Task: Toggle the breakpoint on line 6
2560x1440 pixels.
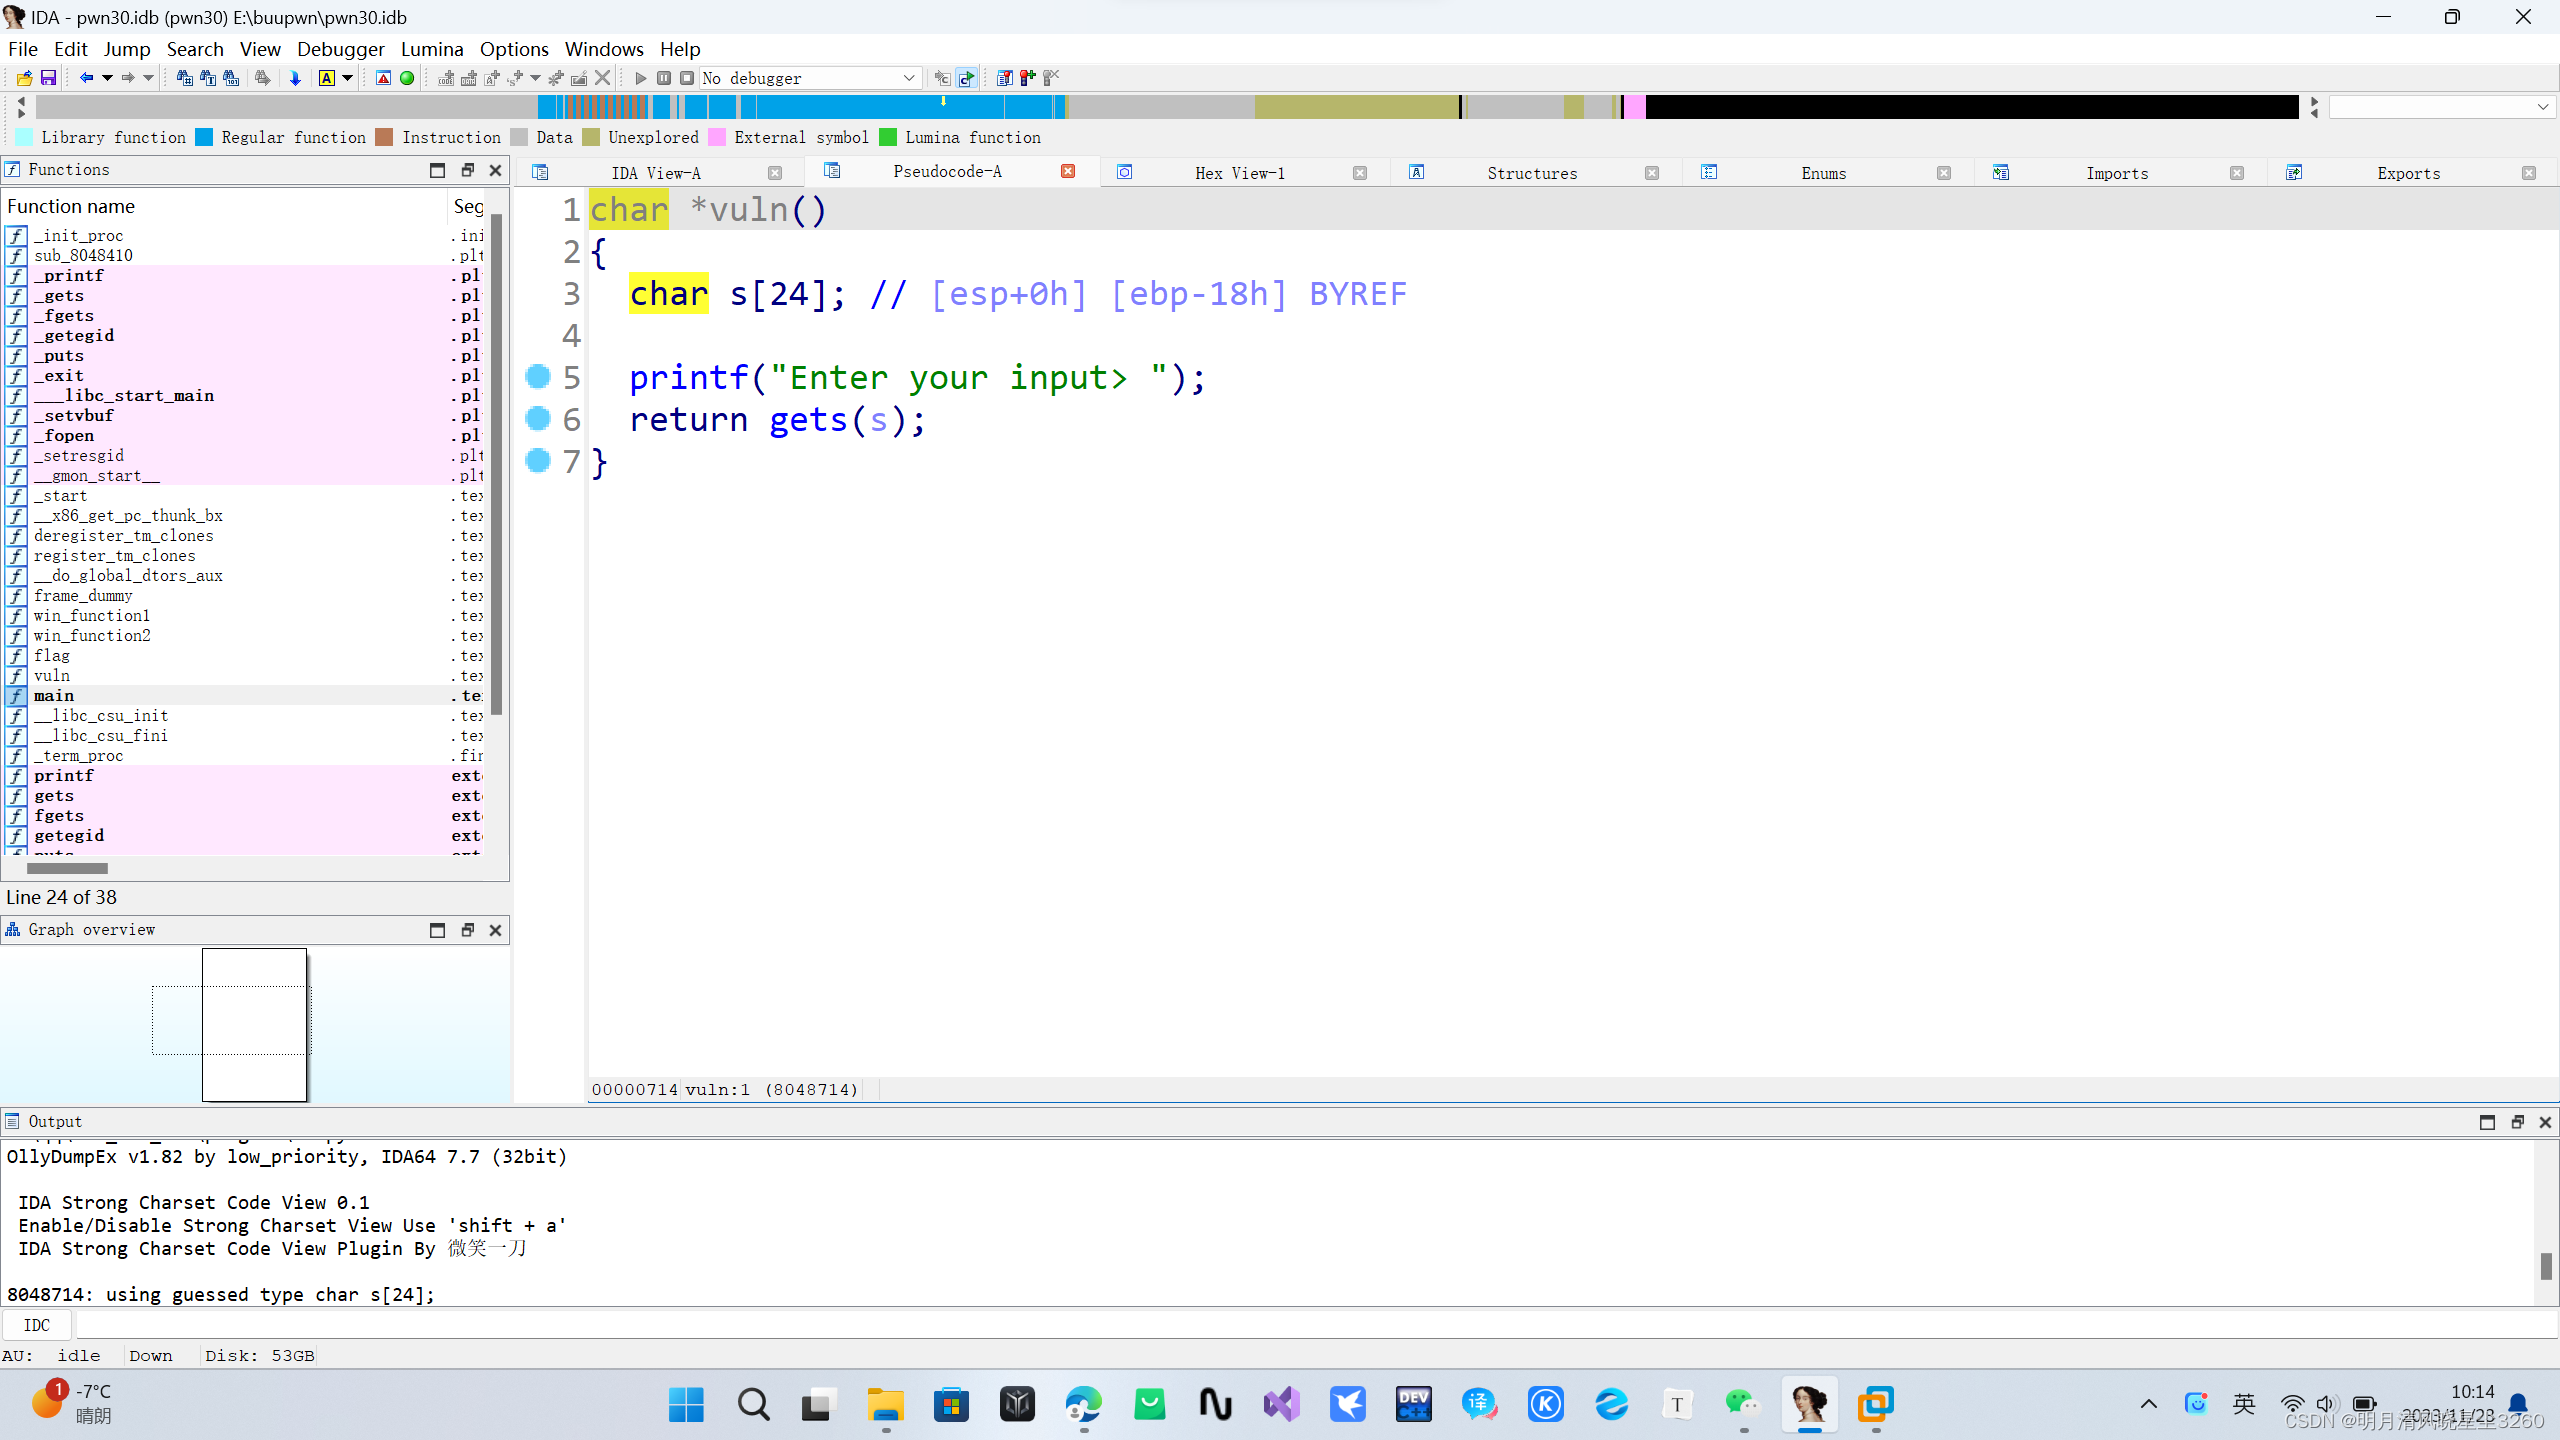Action: 538,420
